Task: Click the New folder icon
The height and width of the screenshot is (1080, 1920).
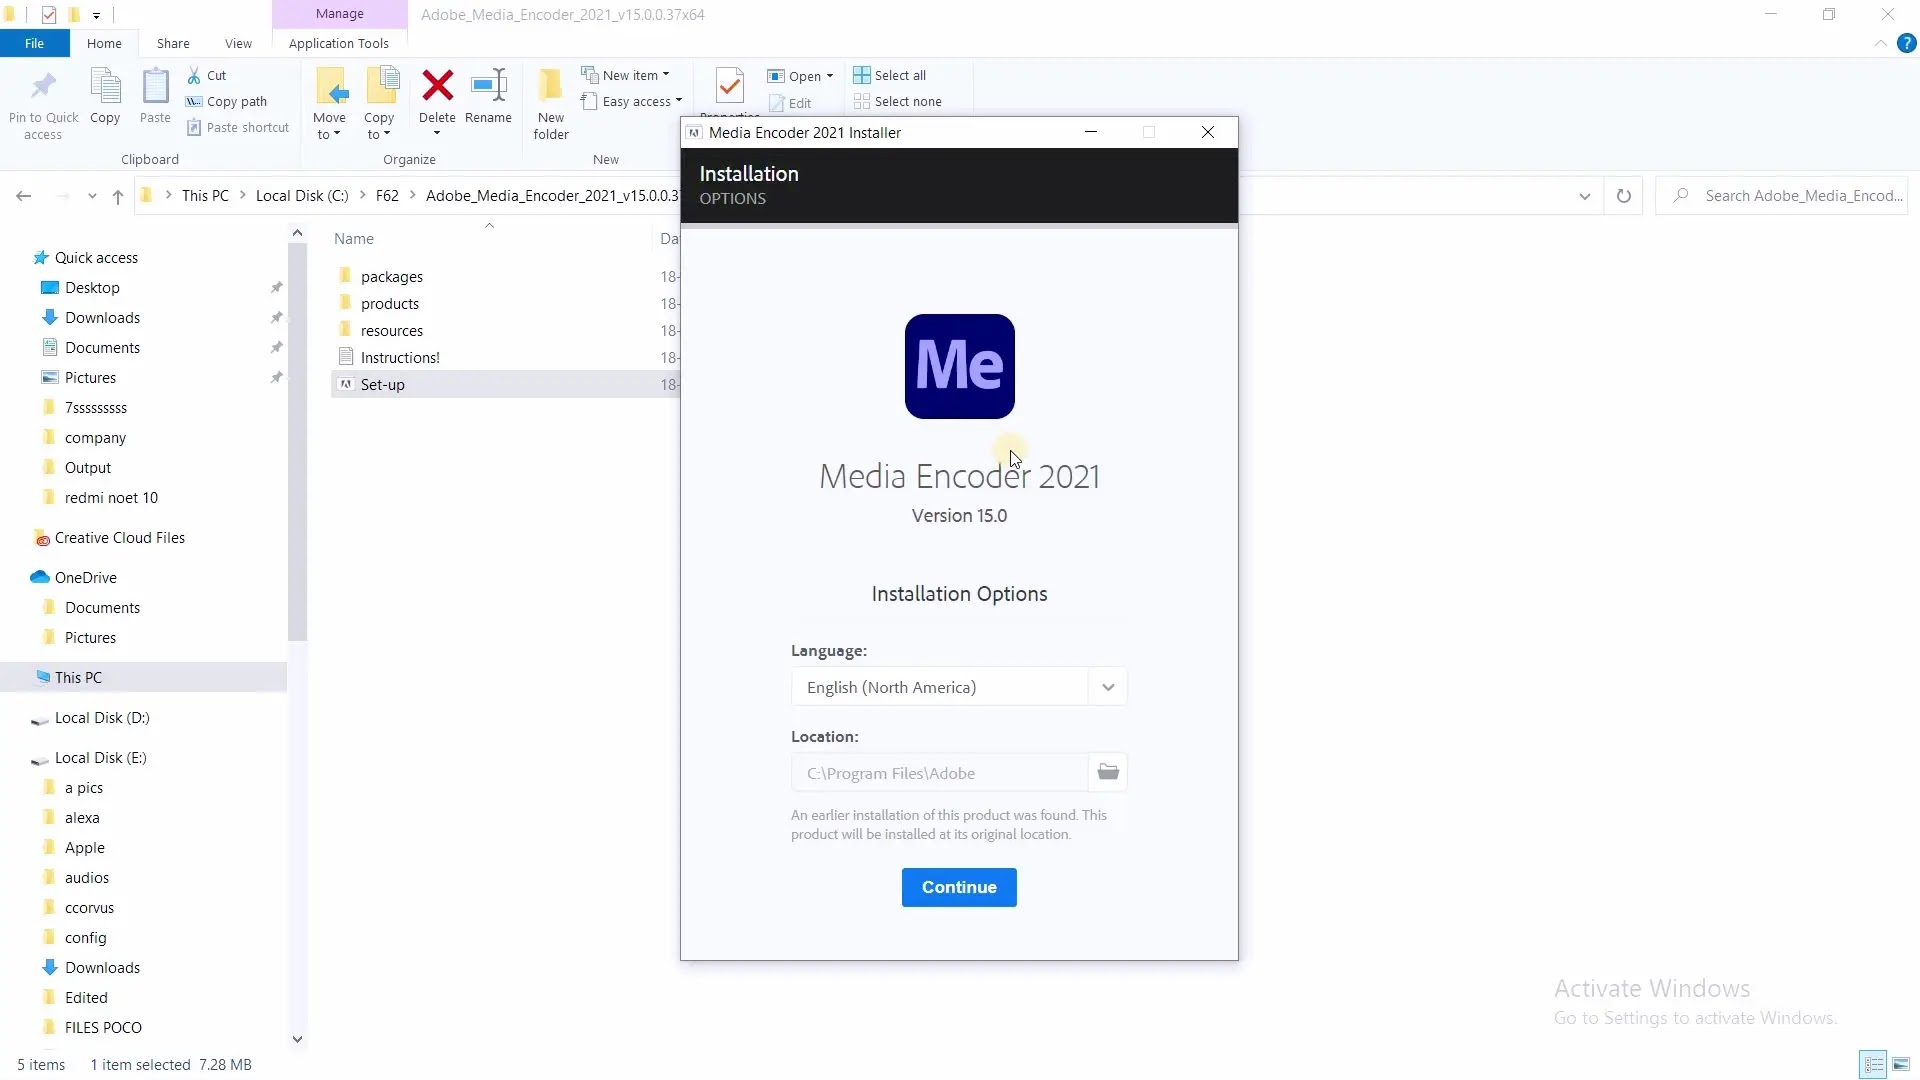Action: (550, 86)
